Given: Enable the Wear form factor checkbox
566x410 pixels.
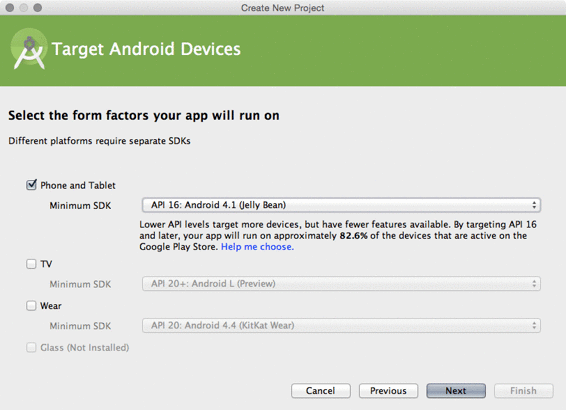Looking at the screenshot, I should (31, 306).
